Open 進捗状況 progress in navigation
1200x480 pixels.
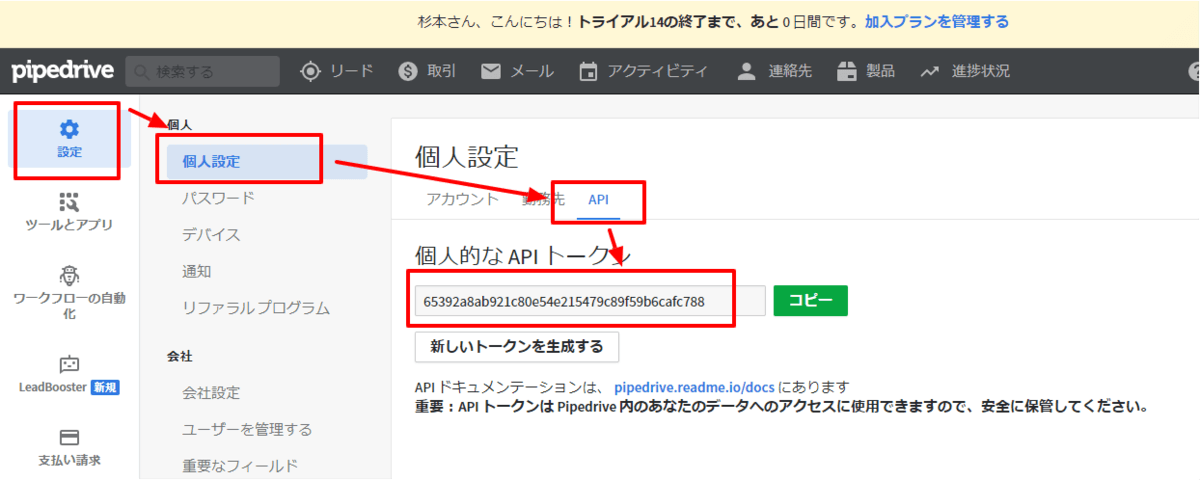tap(965, 71)
